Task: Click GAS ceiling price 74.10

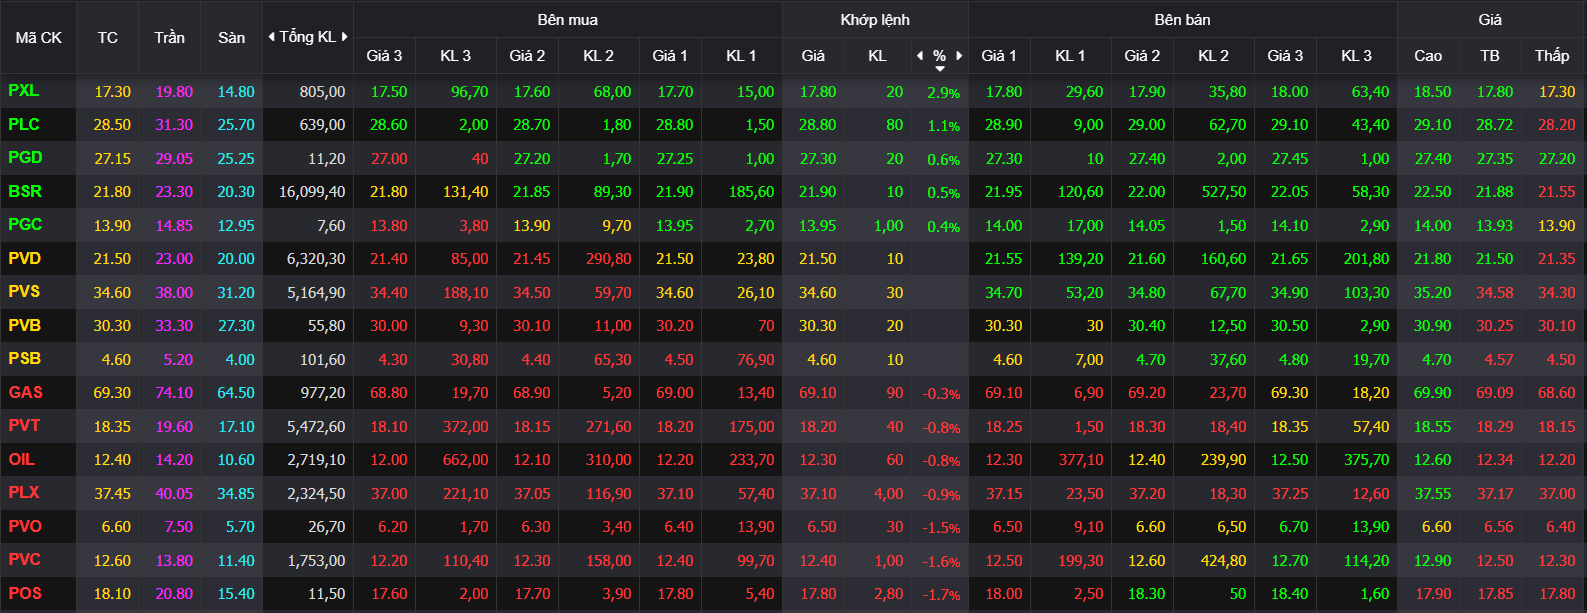Action: (174, 393)
